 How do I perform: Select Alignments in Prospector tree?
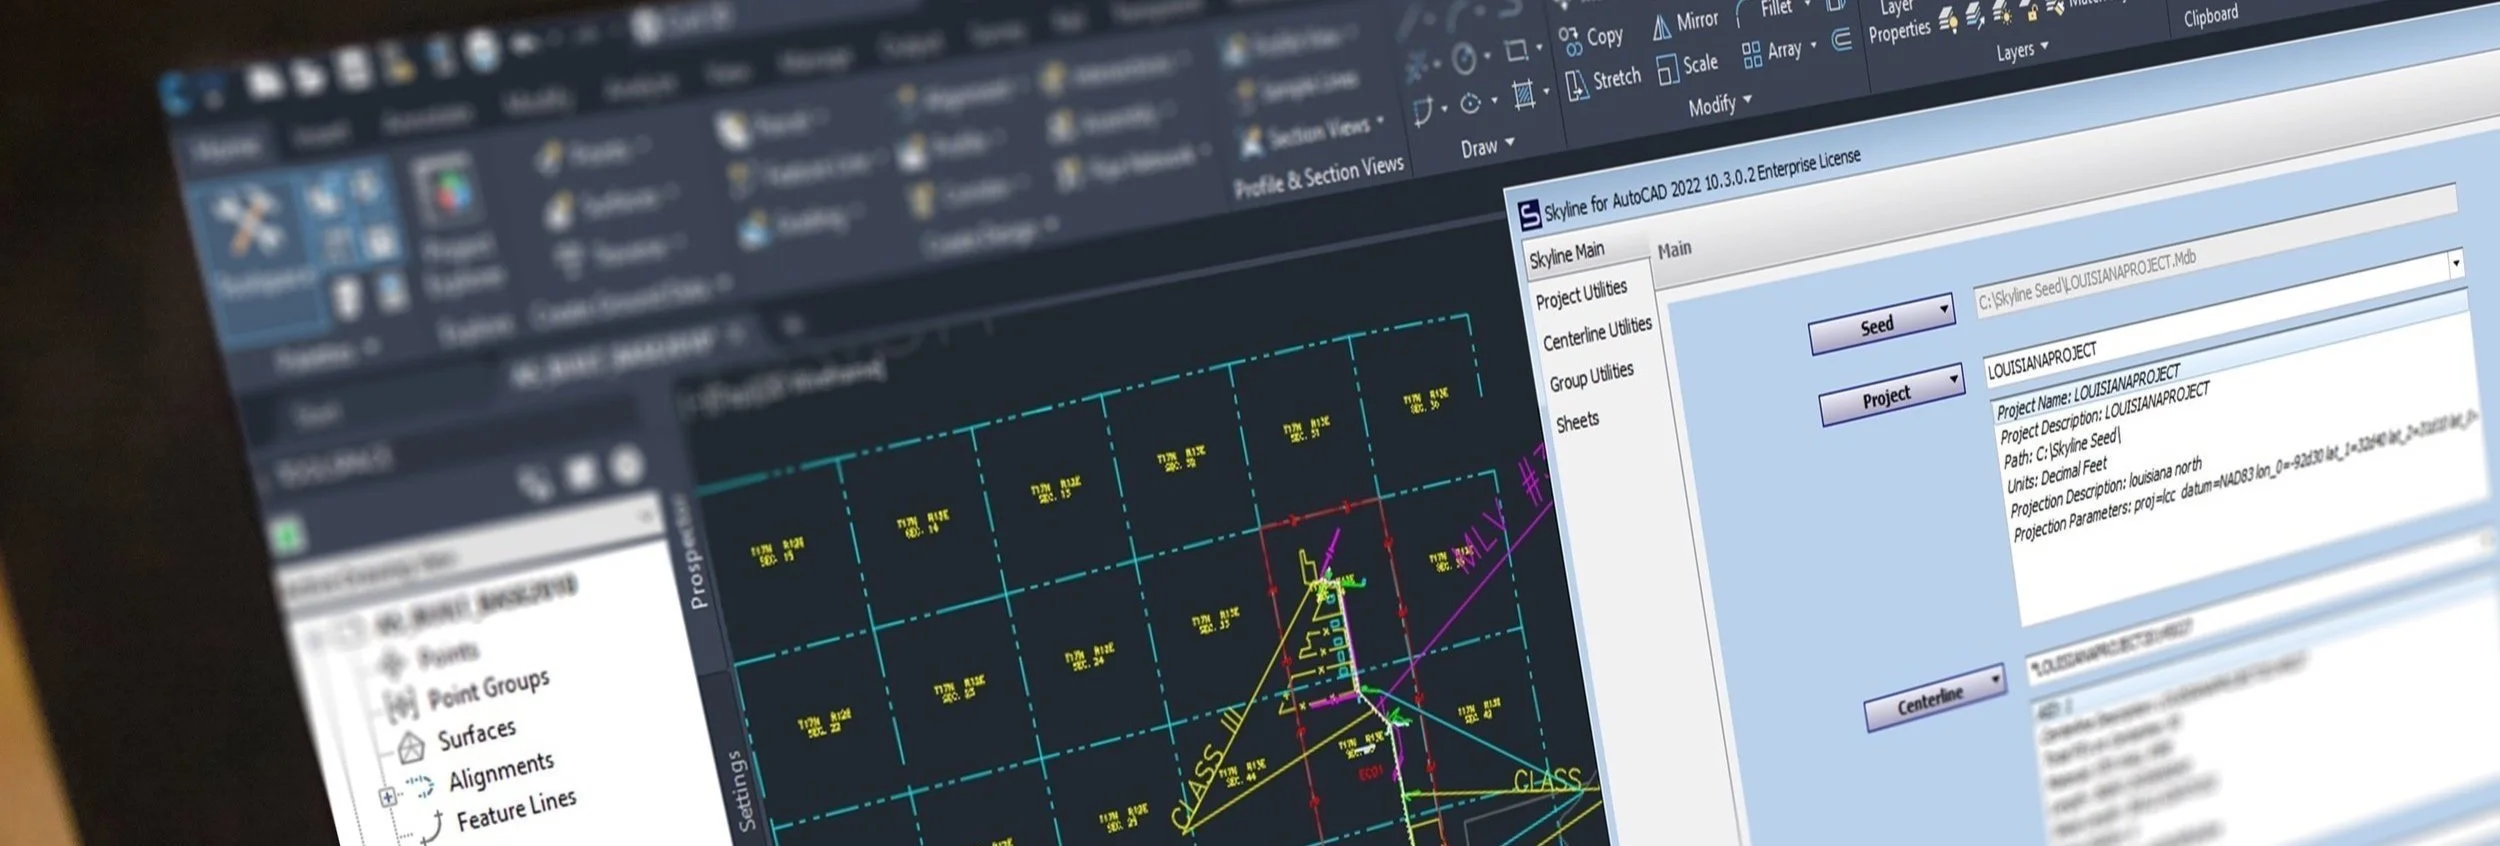point(501,770)
